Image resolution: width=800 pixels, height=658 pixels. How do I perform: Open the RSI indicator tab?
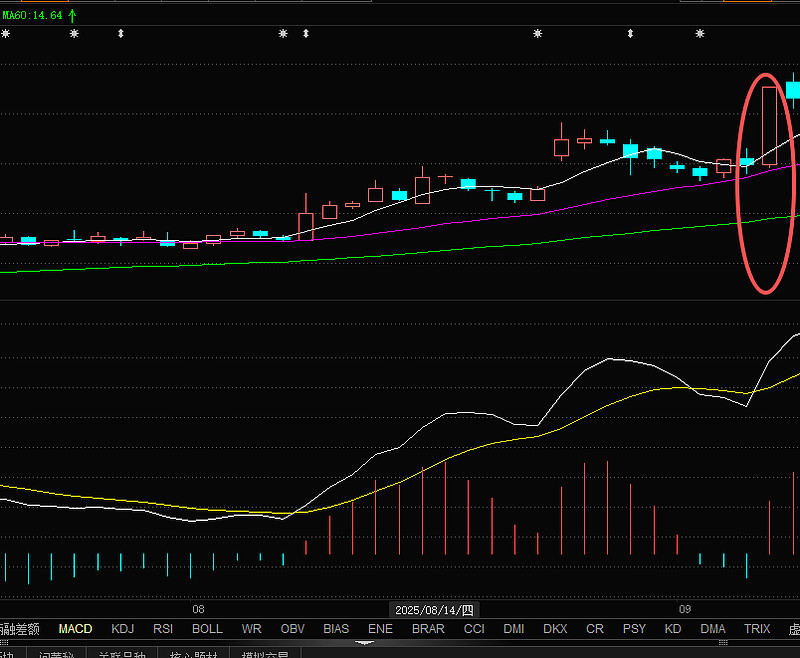[162, 629]
